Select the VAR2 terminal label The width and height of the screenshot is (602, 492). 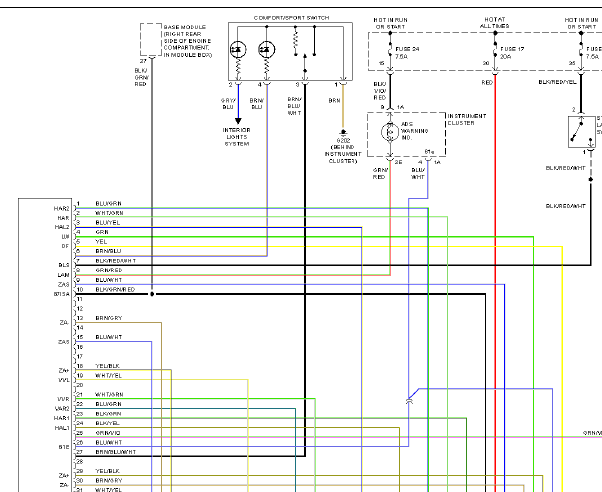point(62,409)
